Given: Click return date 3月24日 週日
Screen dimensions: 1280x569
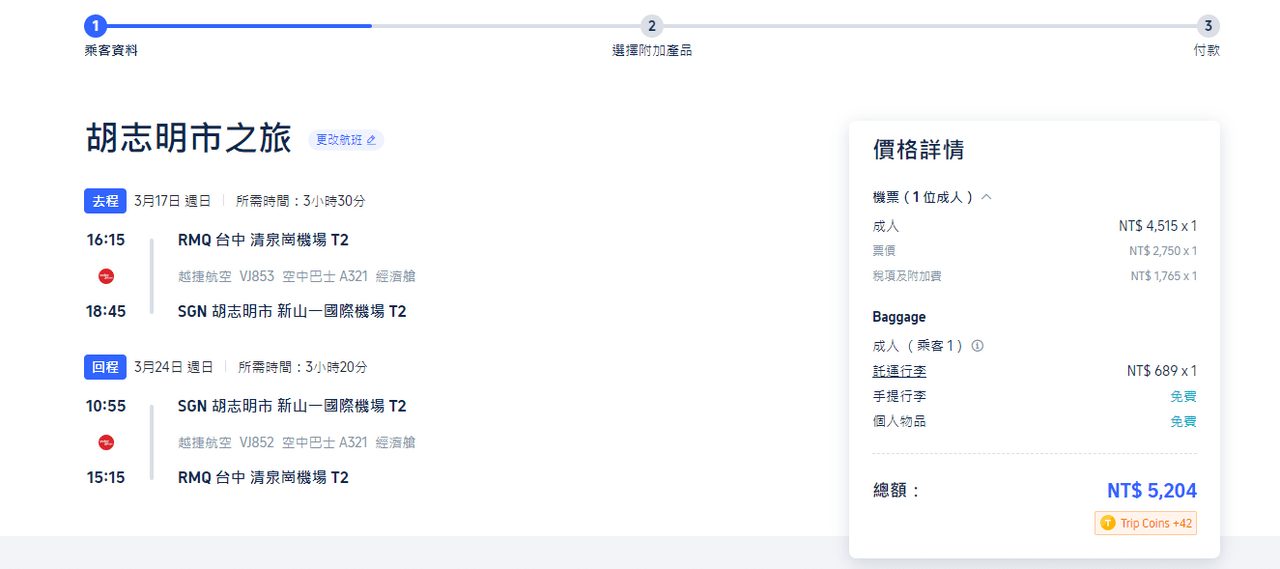Looking at the screenshot, I should point(174,367).
